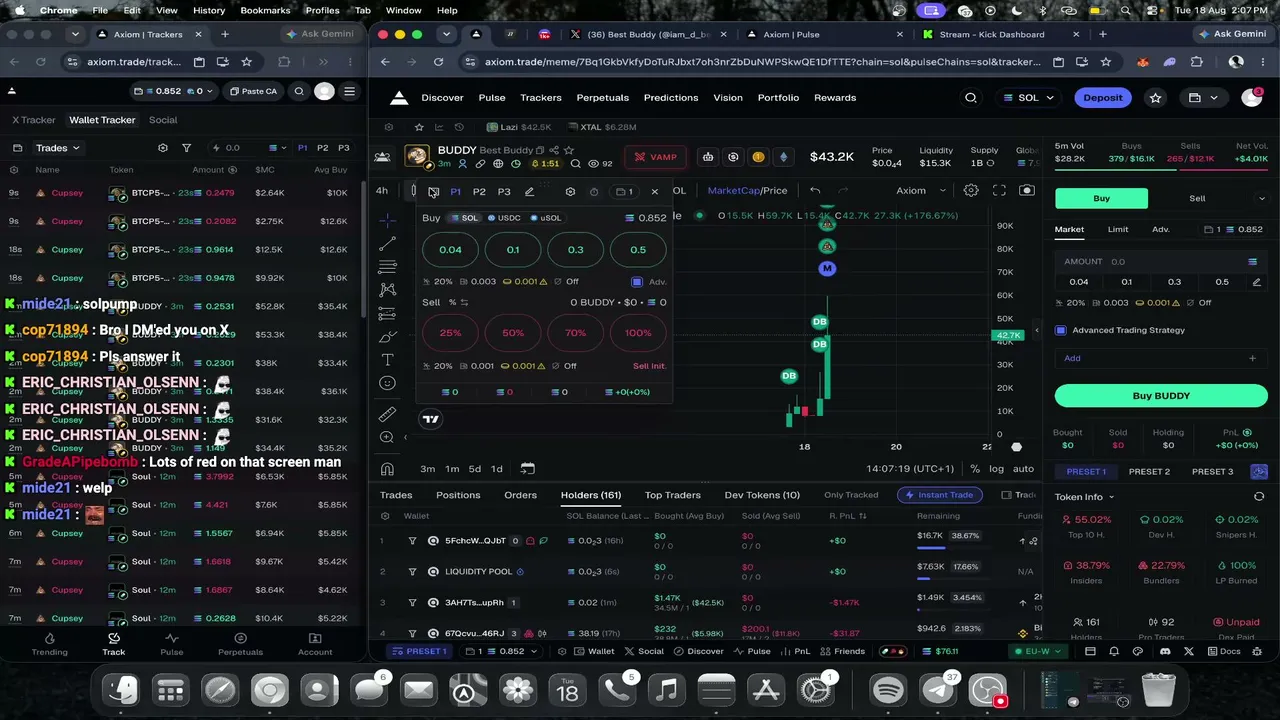Open the search icon in Axiom header

970,98
